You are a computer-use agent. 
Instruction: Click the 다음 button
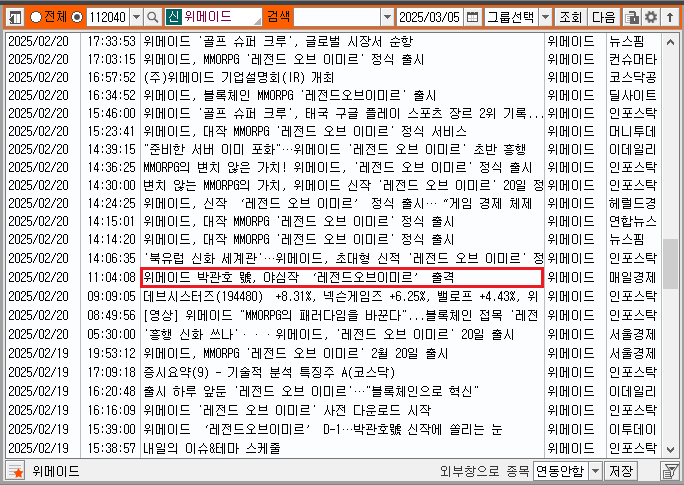pos(604,17)
